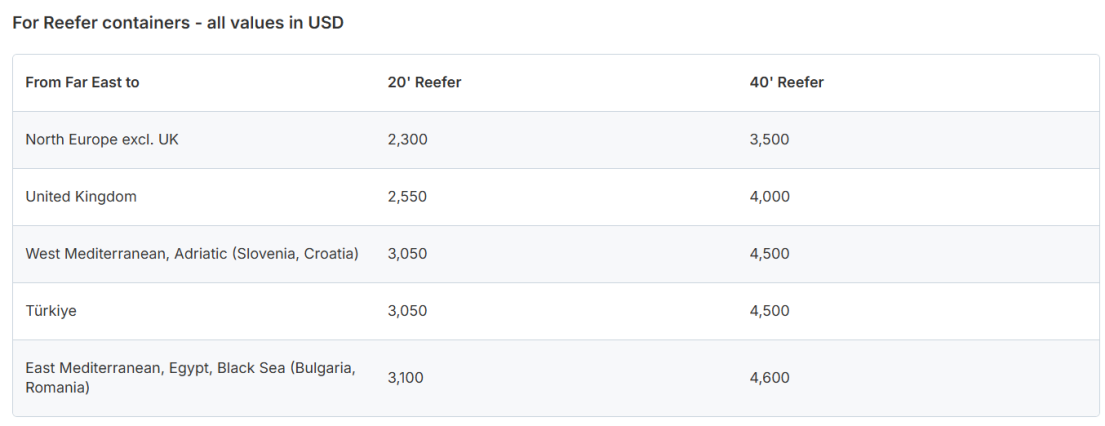The width and height of the screenshot is (1105, 426).
Task: Select the Türkiye row label
Action: (x=51, y=311)
